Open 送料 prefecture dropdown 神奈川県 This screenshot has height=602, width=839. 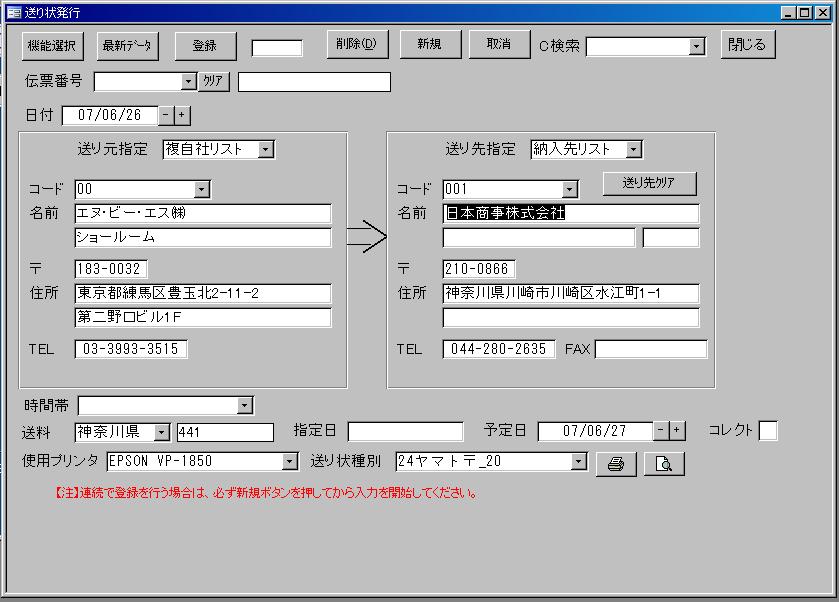coord(161,432)
